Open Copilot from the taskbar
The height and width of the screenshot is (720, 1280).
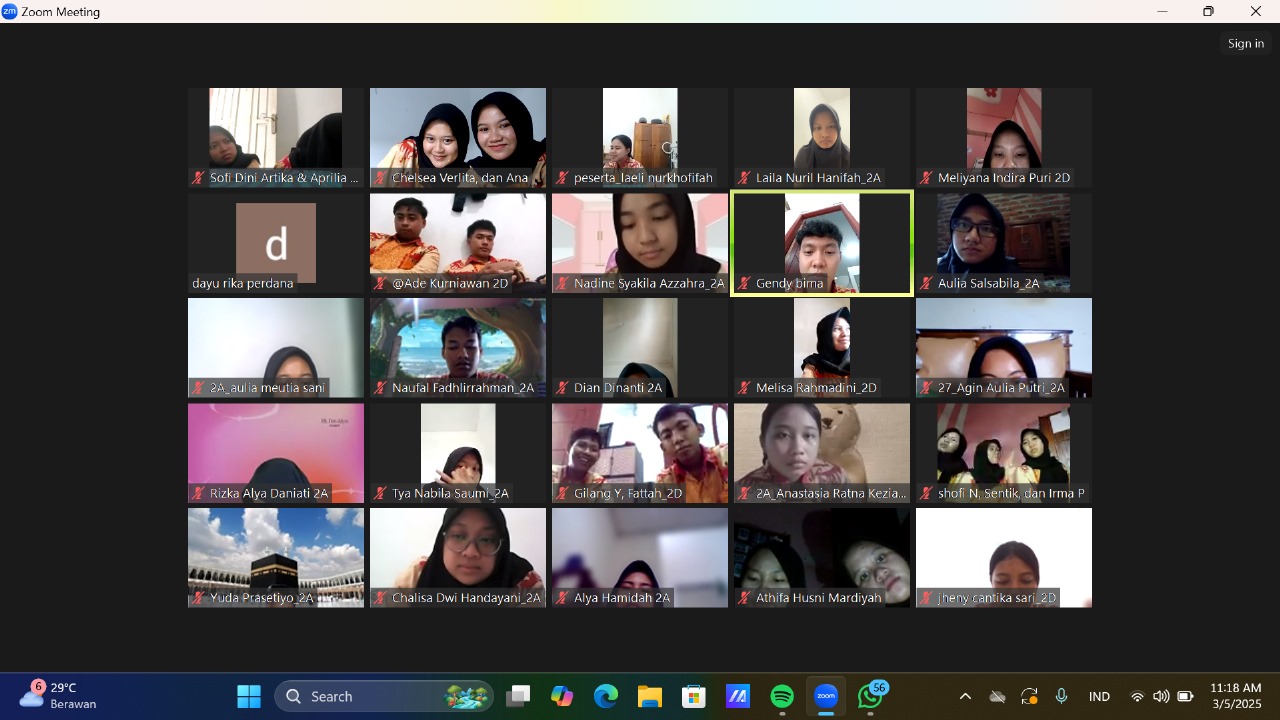point(562,696)
